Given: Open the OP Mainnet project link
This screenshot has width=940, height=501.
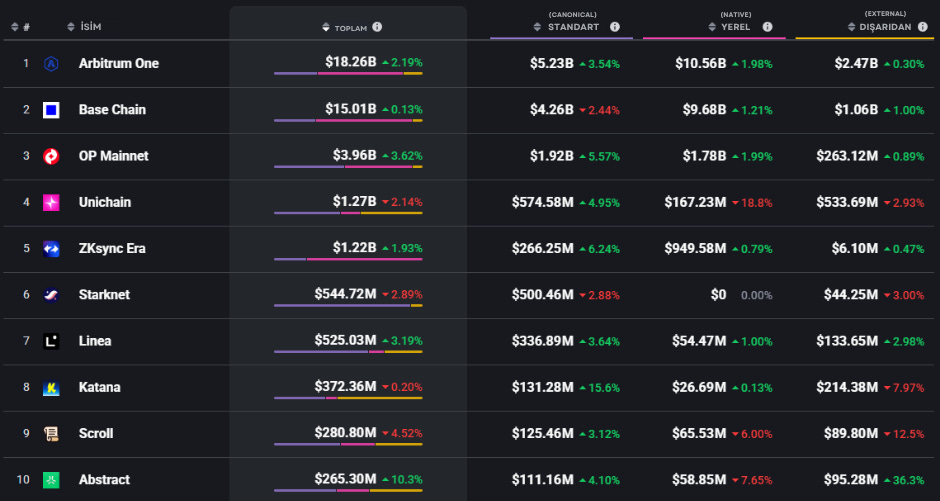Looking at the screenshot, I should pyautogui.click(x=113, y=156).
